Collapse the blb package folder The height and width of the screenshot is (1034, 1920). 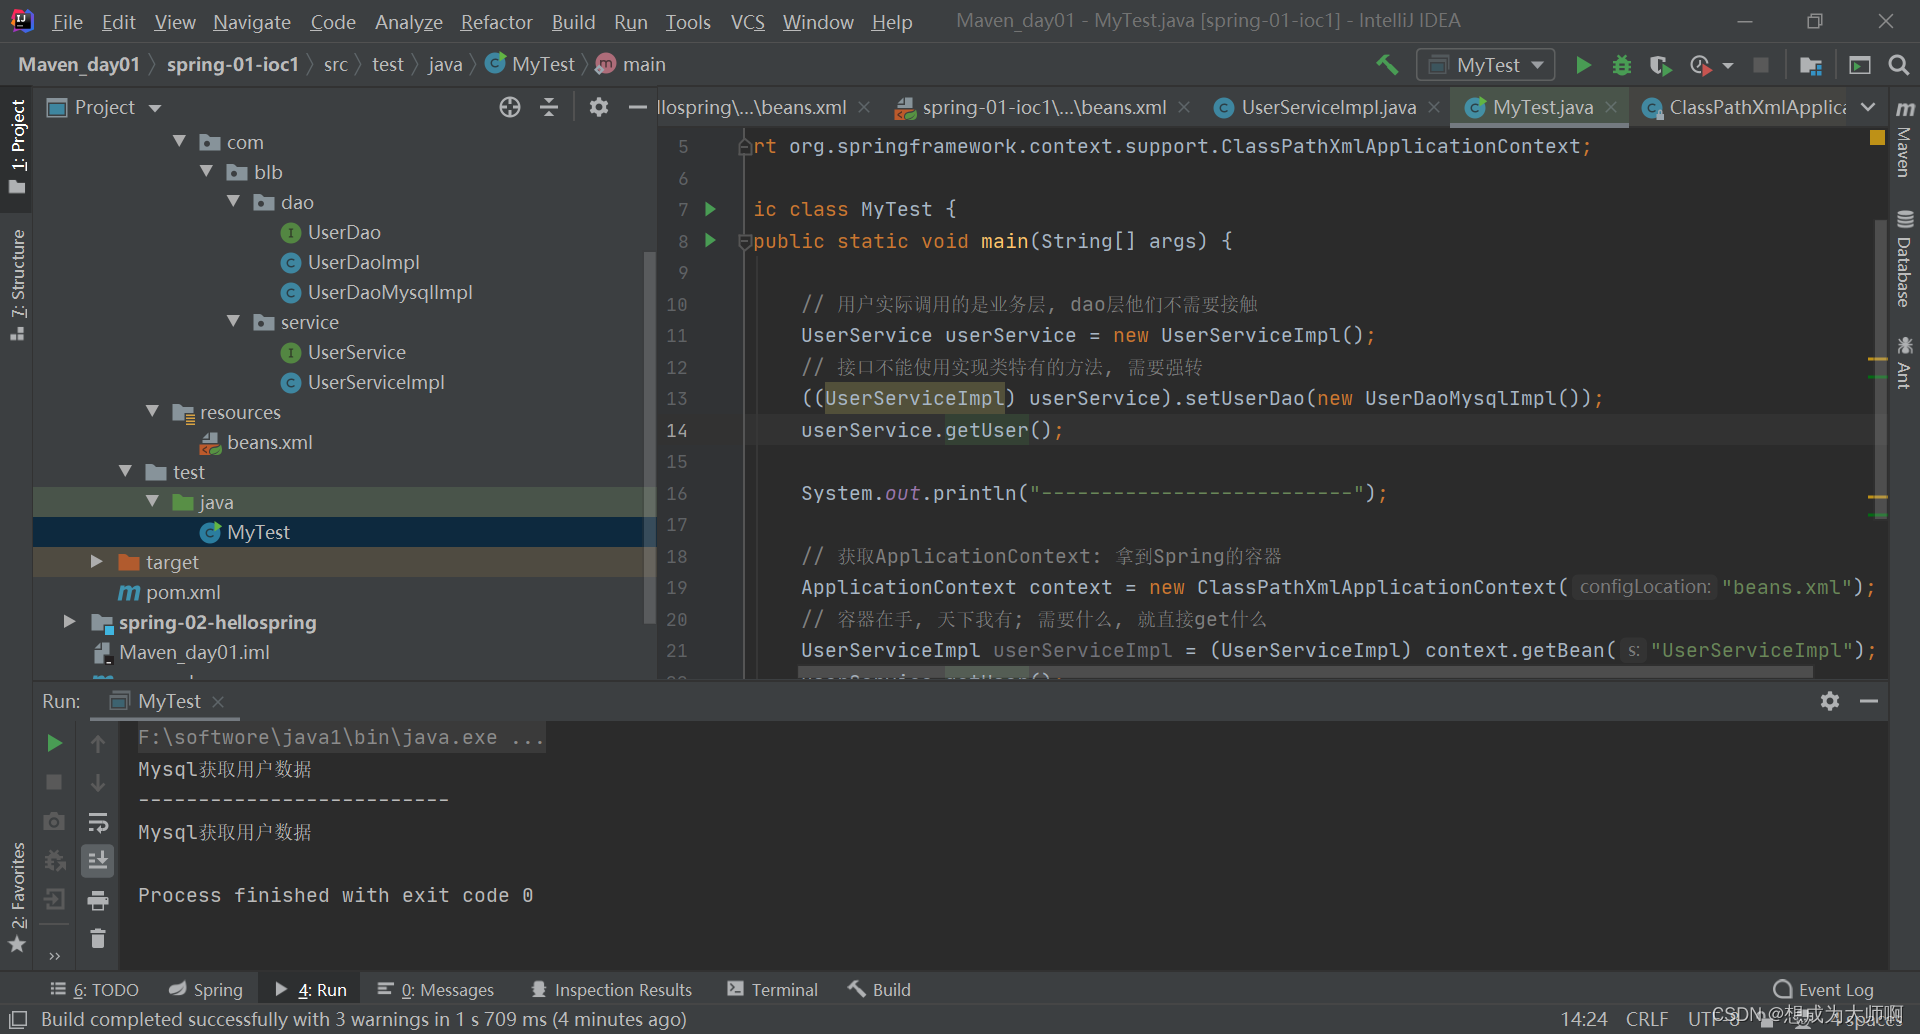coord(207,172)
